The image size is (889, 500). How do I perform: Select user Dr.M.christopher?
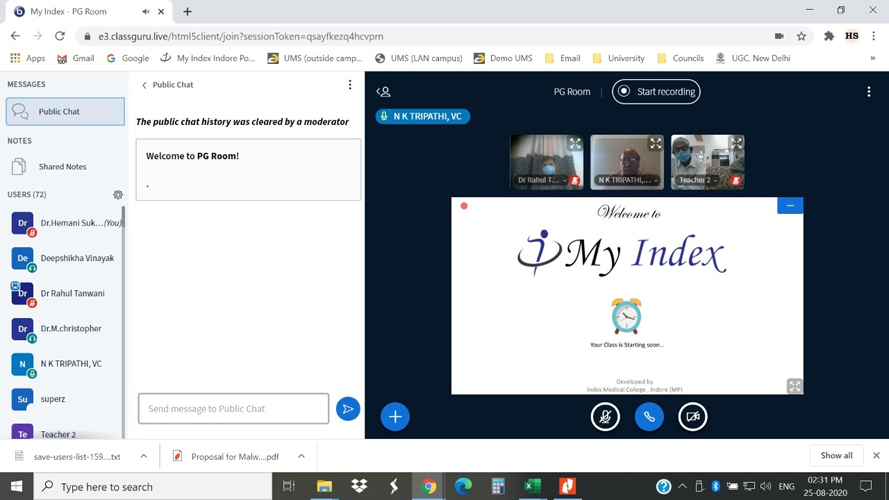(x=65, y=329)
